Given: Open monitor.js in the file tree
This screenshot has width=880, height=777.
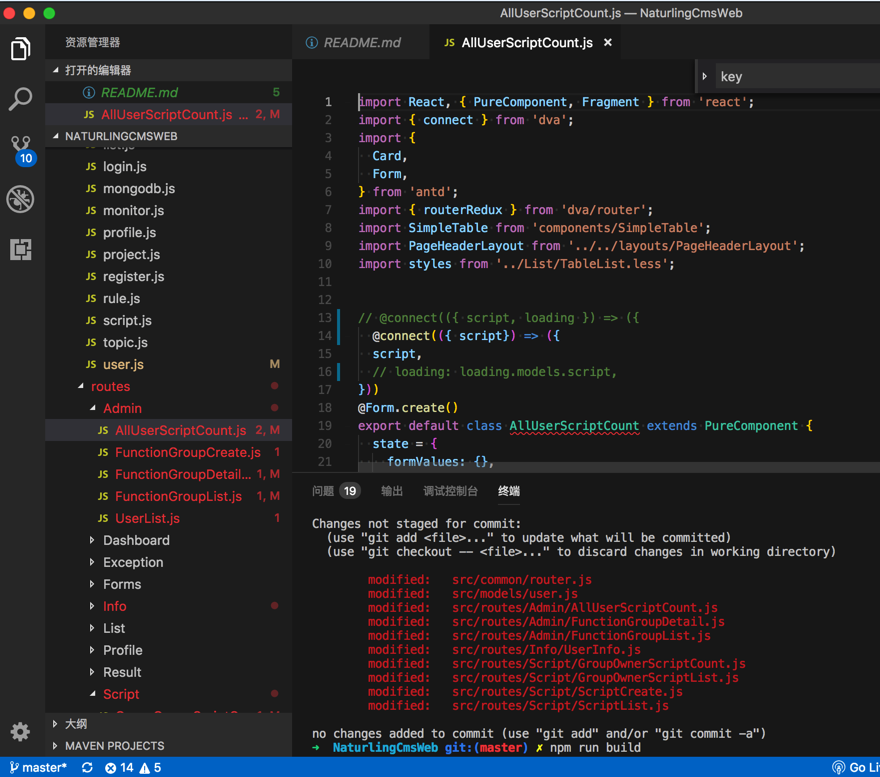Looking at the screenshot, I should pos(168,210).
